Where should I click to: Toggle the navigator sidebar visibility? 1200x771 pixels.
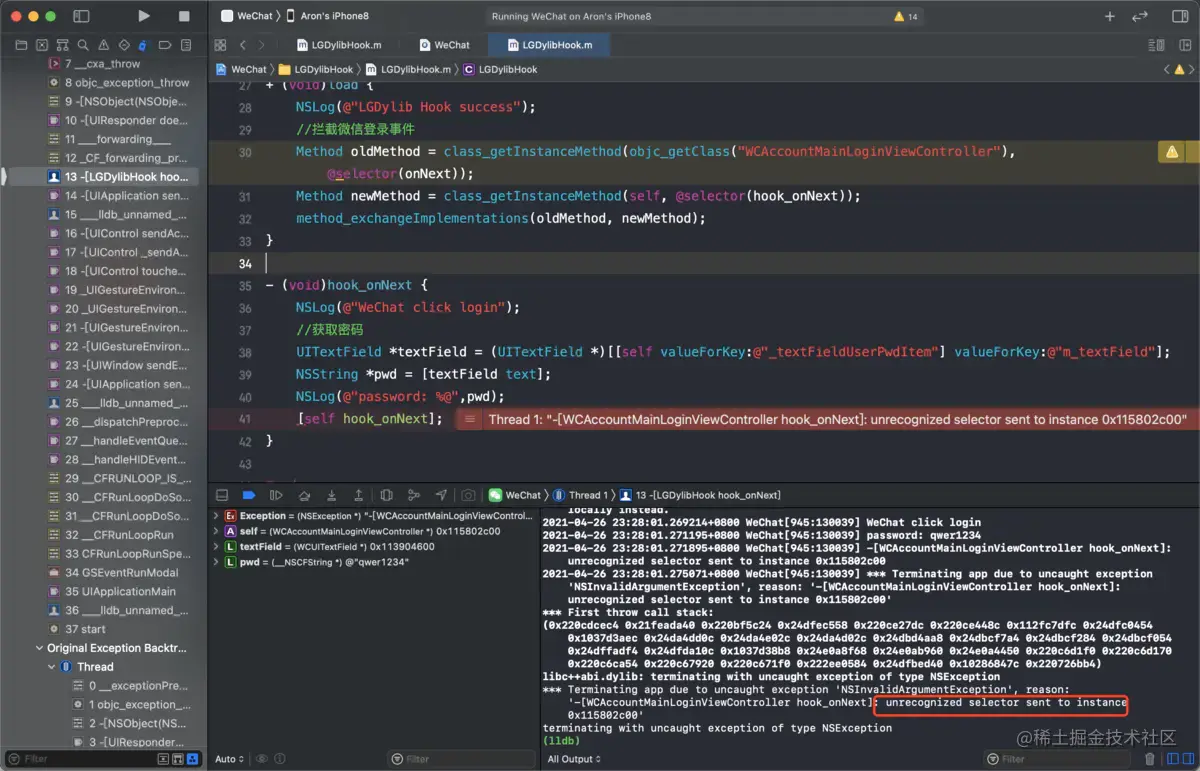point(81,16)
